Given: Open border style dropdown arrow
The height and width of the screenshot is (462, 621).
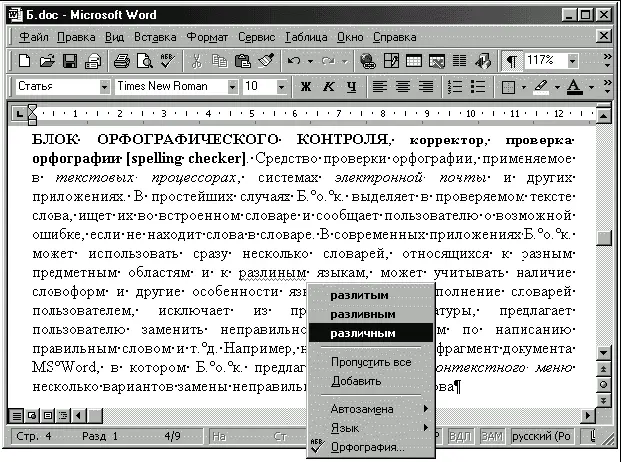Looking at the screenshot, I should coord(524,87).
